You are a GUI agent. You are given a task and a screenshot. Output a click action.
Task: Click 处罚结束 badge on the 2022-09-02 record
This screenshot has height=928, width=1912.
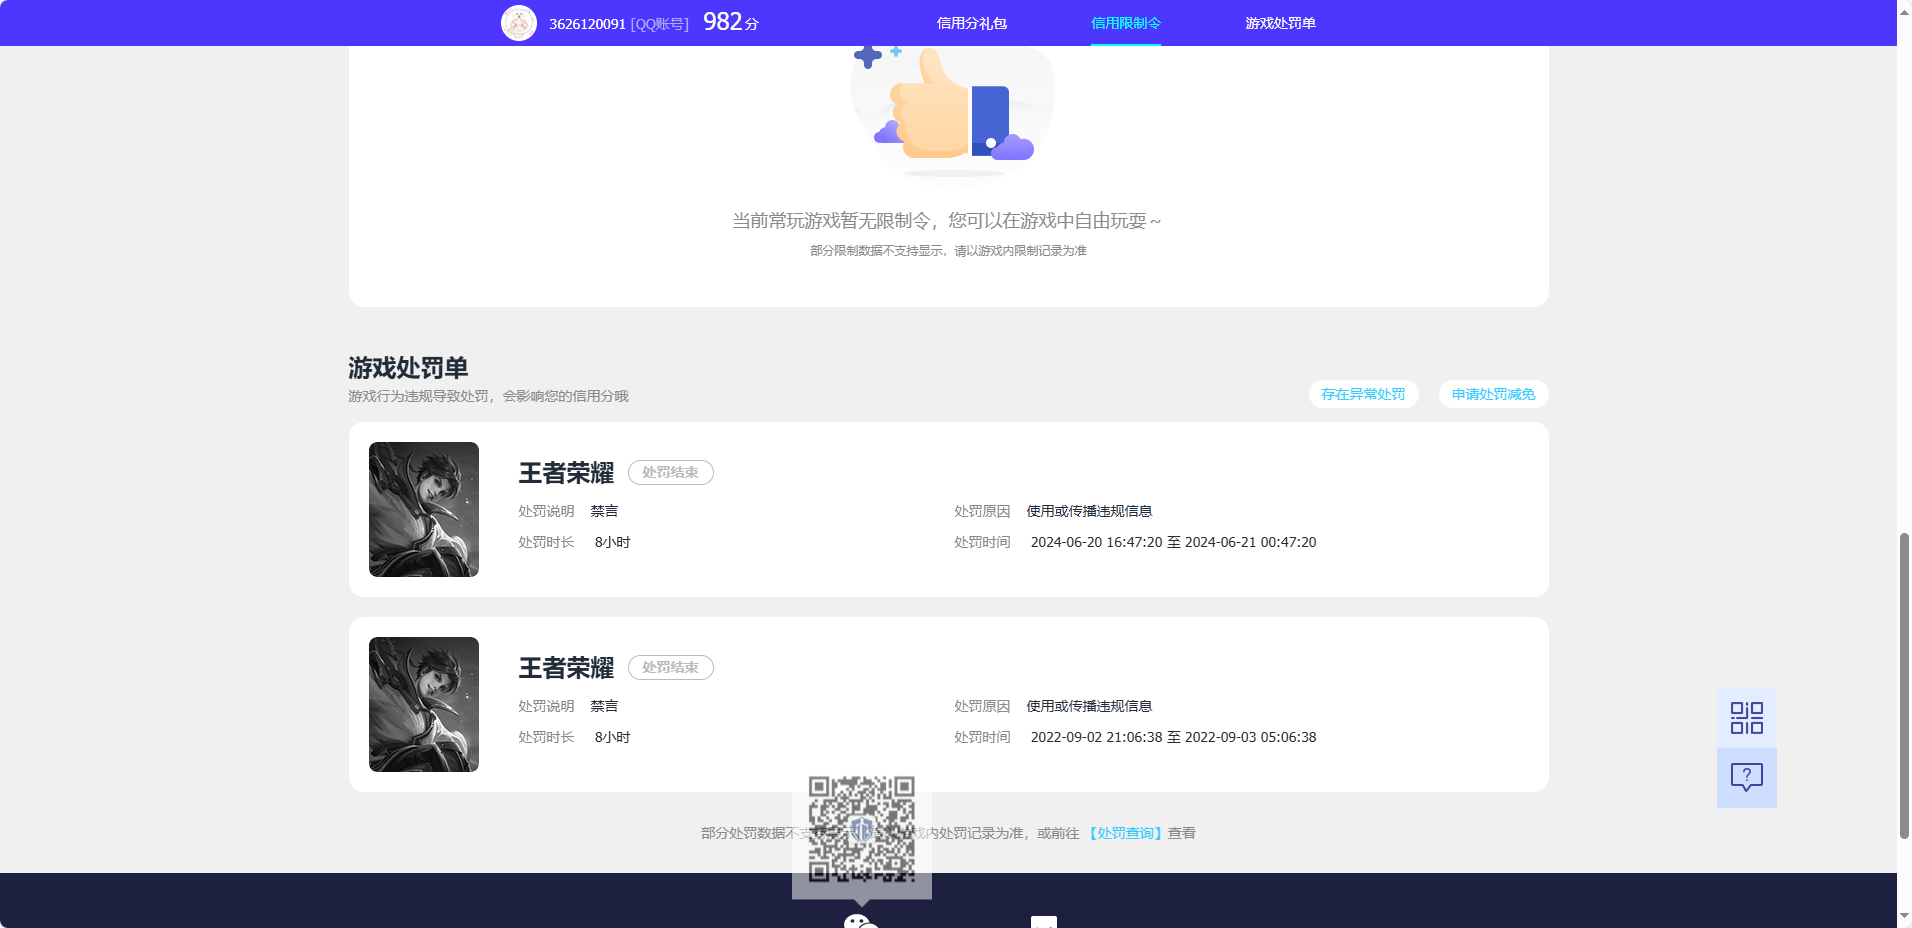click(x=670, y=667)
